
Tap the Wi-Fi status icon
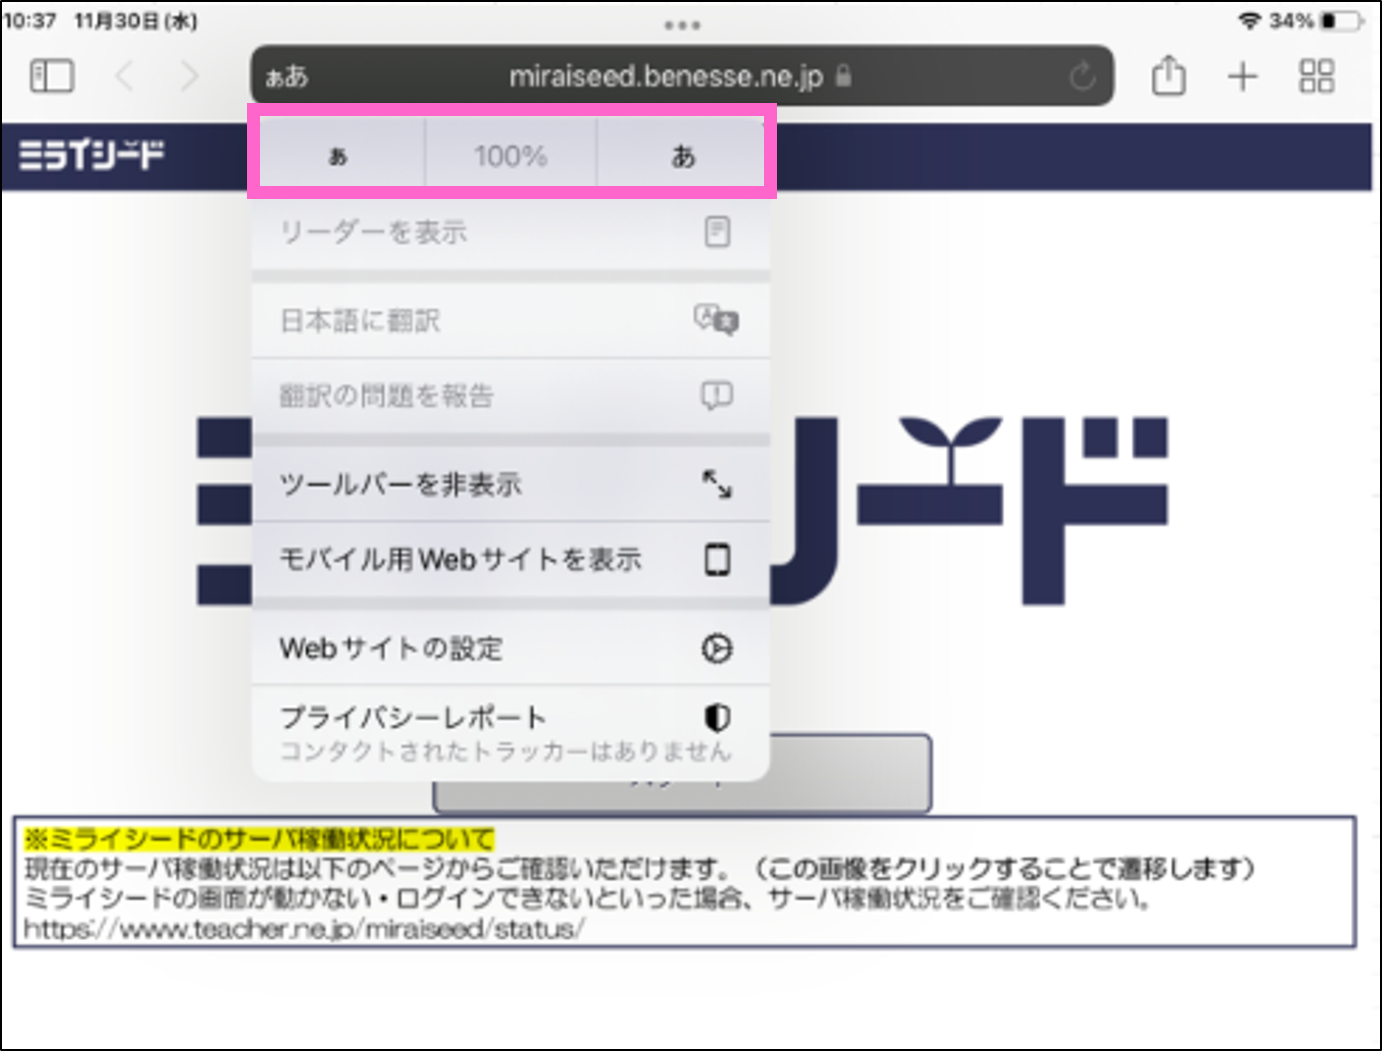pos(1249,20)
